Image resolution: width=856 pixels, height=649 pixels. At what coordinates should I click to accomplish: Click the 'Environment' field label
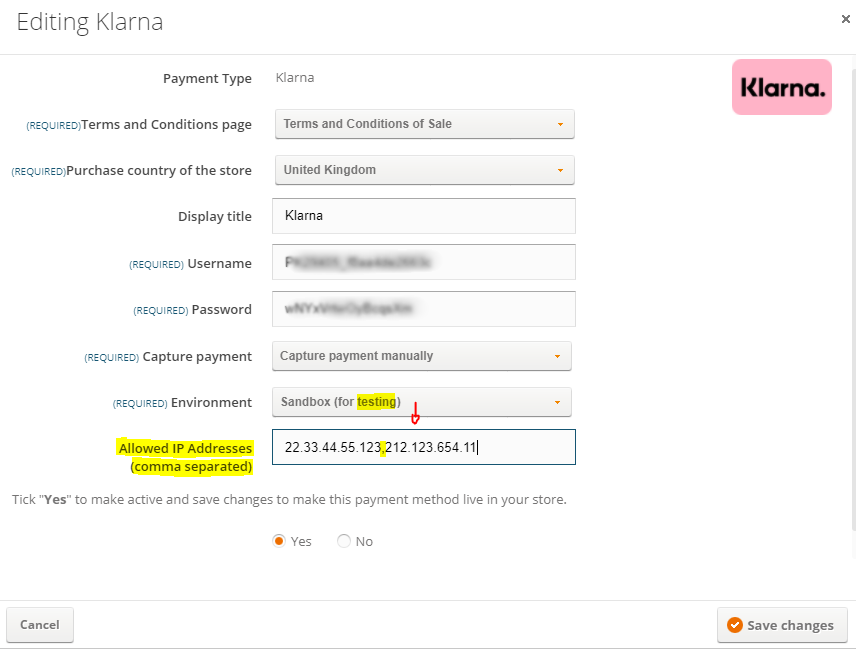(x=211, y=402)
